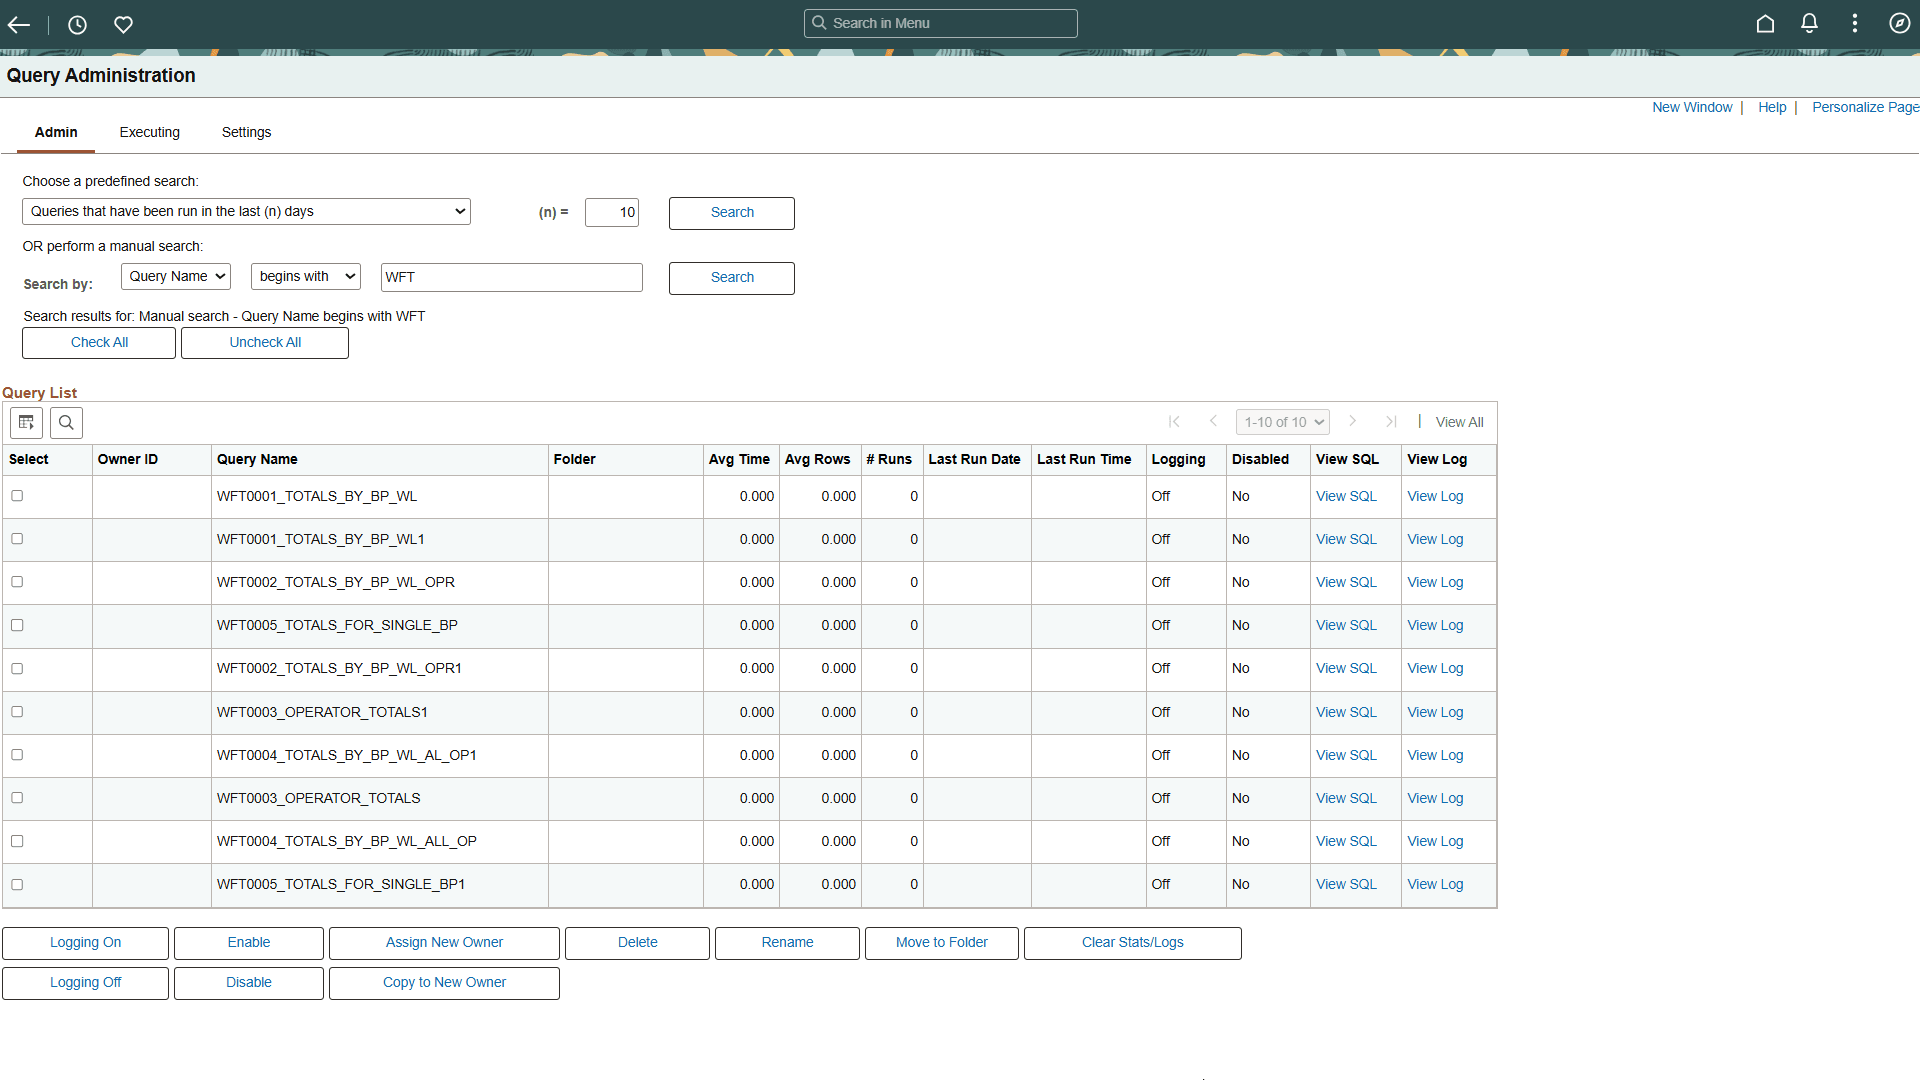Select the checkbox for WFT0001_TOTALS_BY_BP_WL
Image resolution: width=1920 pixels, height=1080 pixels.
coord(17,495)
